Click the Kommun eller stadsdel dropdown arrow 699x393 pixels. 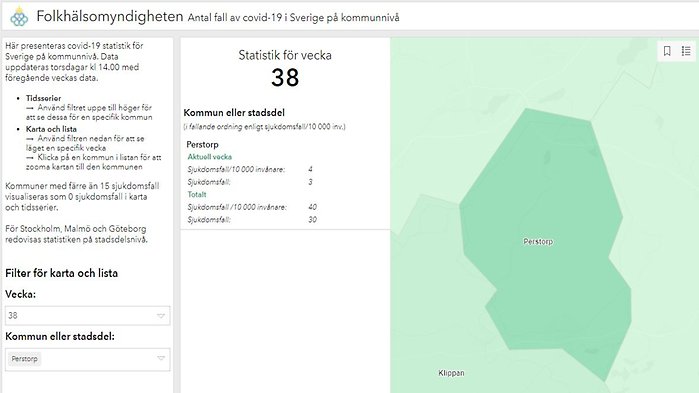tap(160, 358)
